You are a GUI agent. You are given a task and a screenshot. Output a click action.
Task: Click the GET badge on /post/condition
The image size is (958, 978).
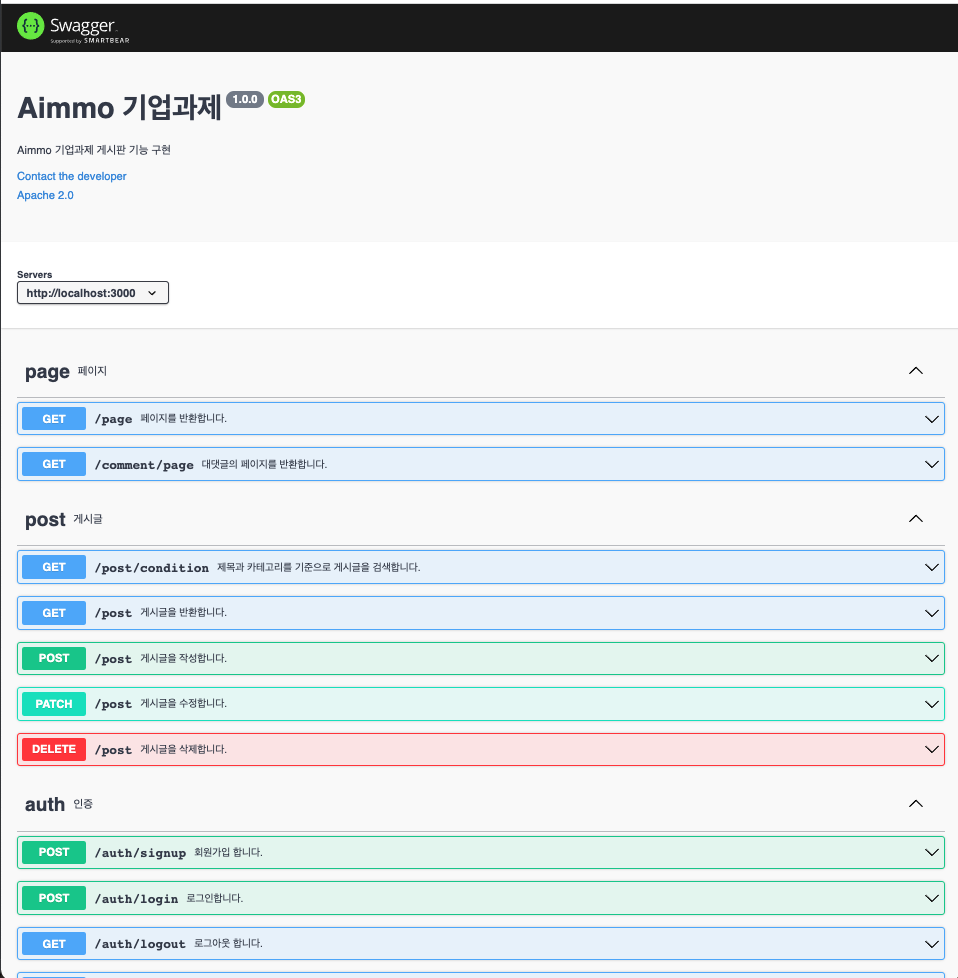tap(53, 567)
